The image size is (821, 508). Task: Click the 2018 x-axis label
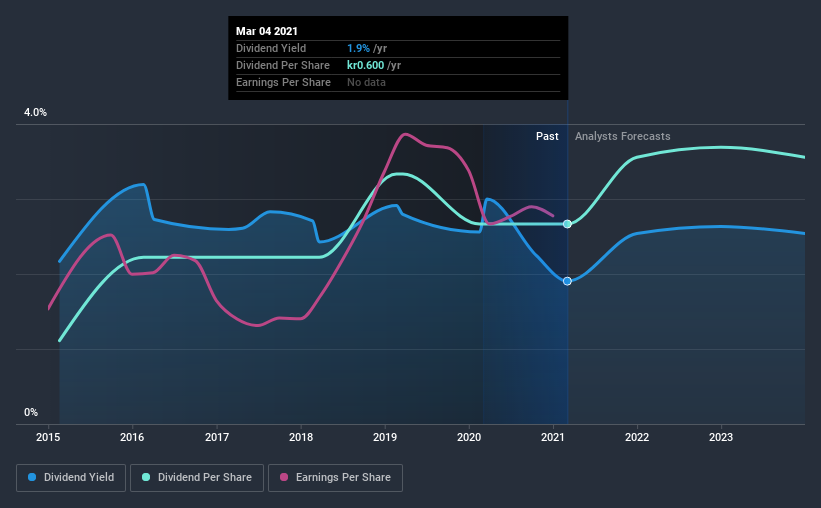[x=301, y=437]
